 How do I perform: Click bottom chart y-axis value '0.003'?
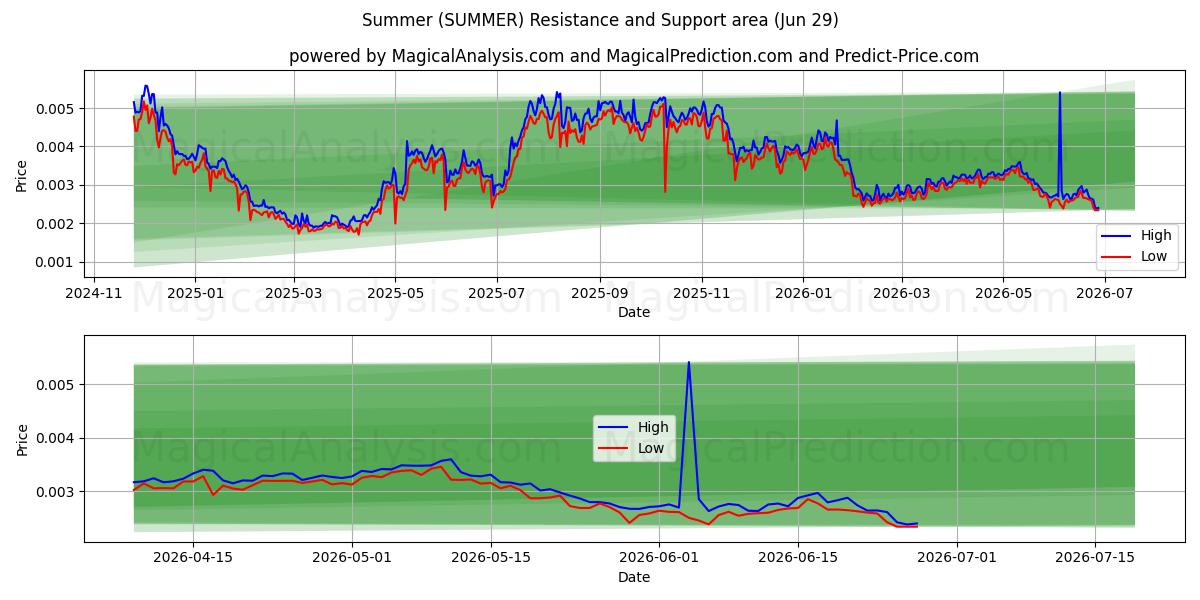click(57, 492)
